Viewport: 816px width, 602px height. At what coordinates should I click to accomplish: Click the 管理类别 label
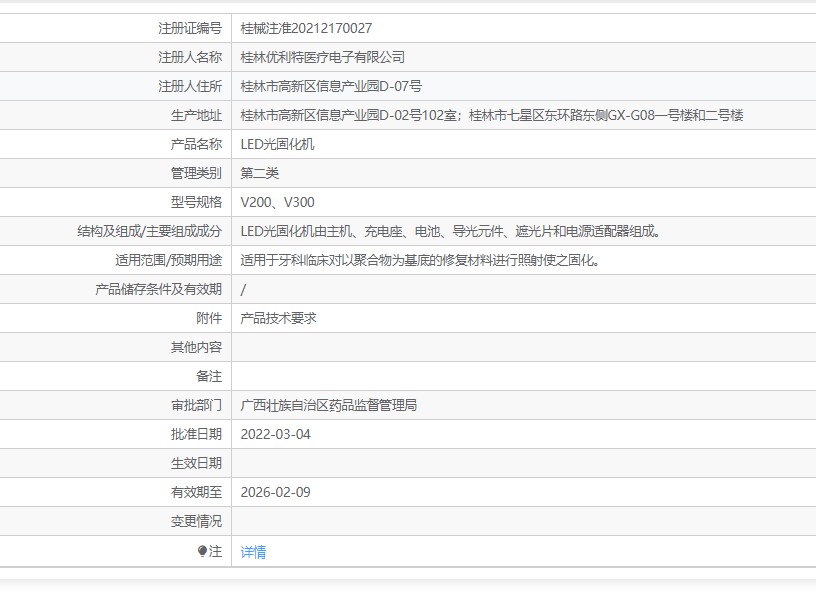coord(196,173)
